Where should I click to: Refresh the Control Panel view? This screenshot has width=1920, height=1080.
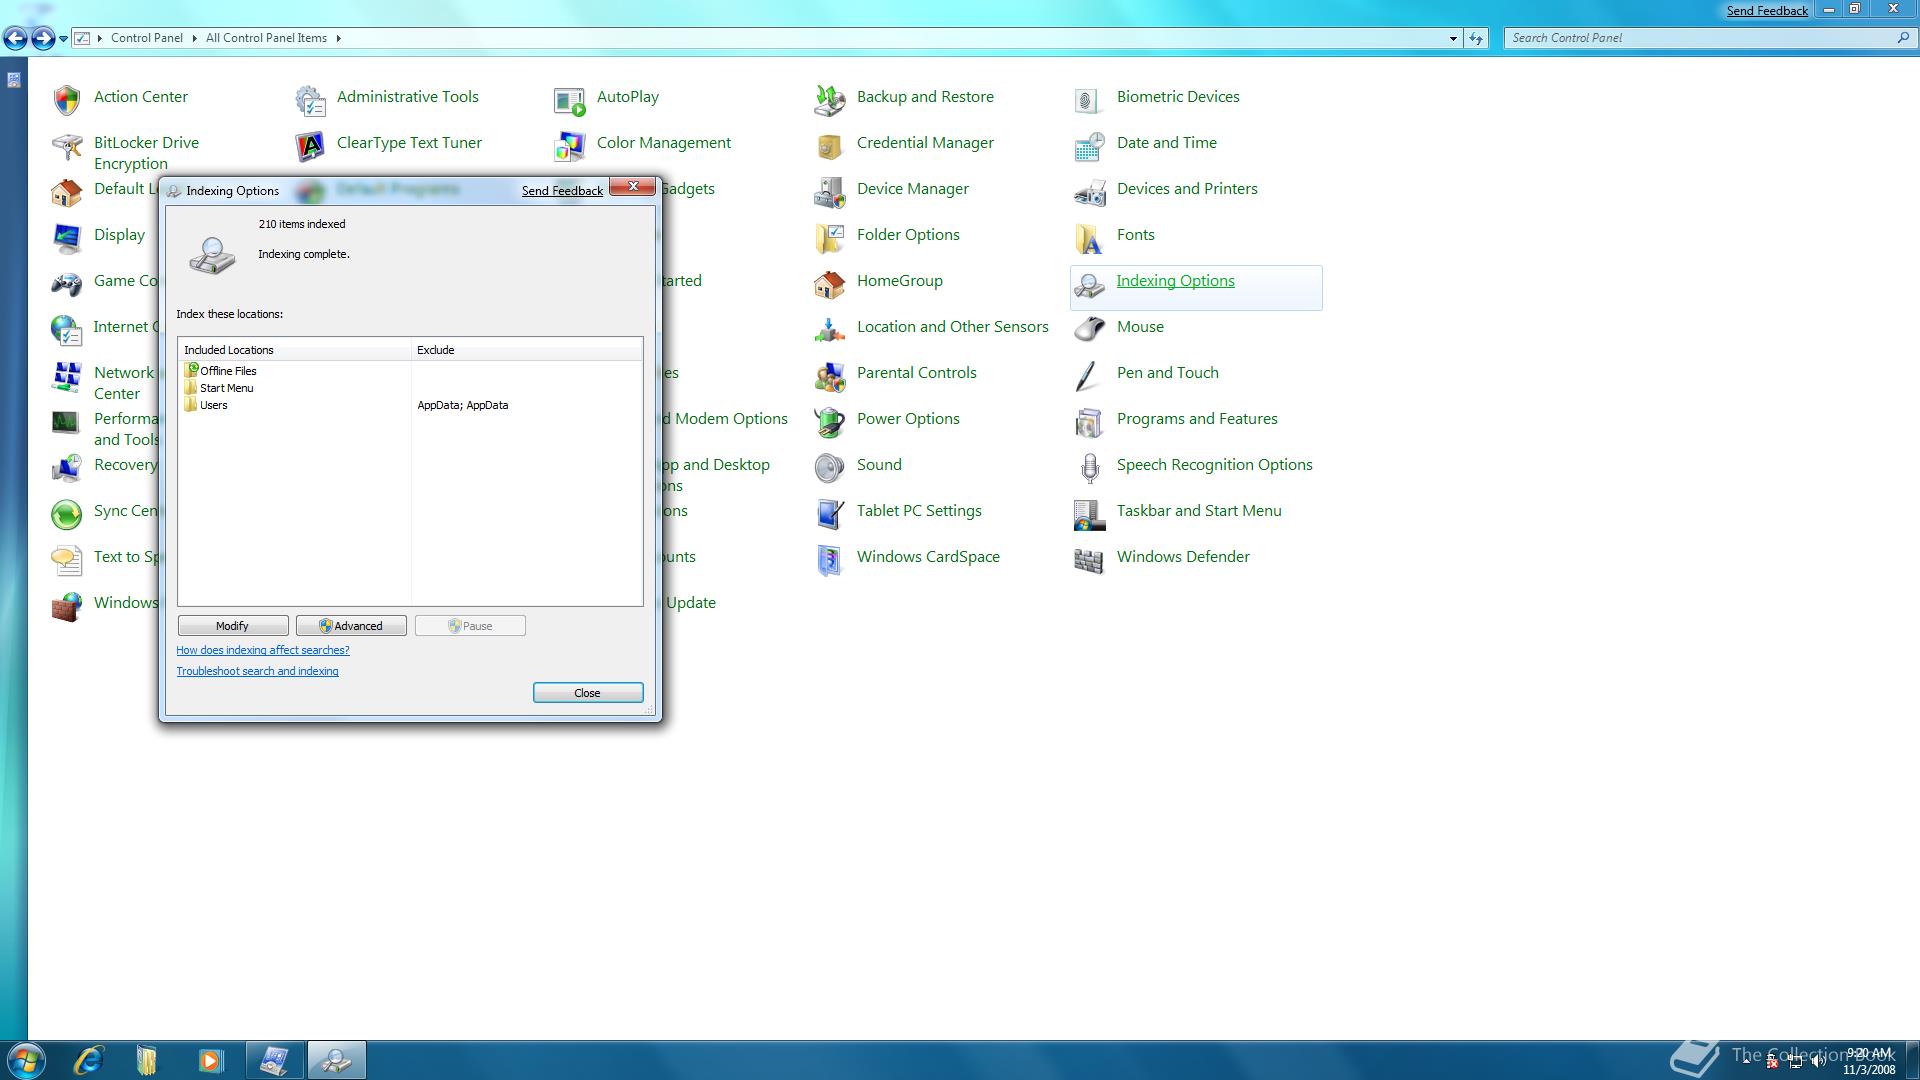(x=1476, y=38)
